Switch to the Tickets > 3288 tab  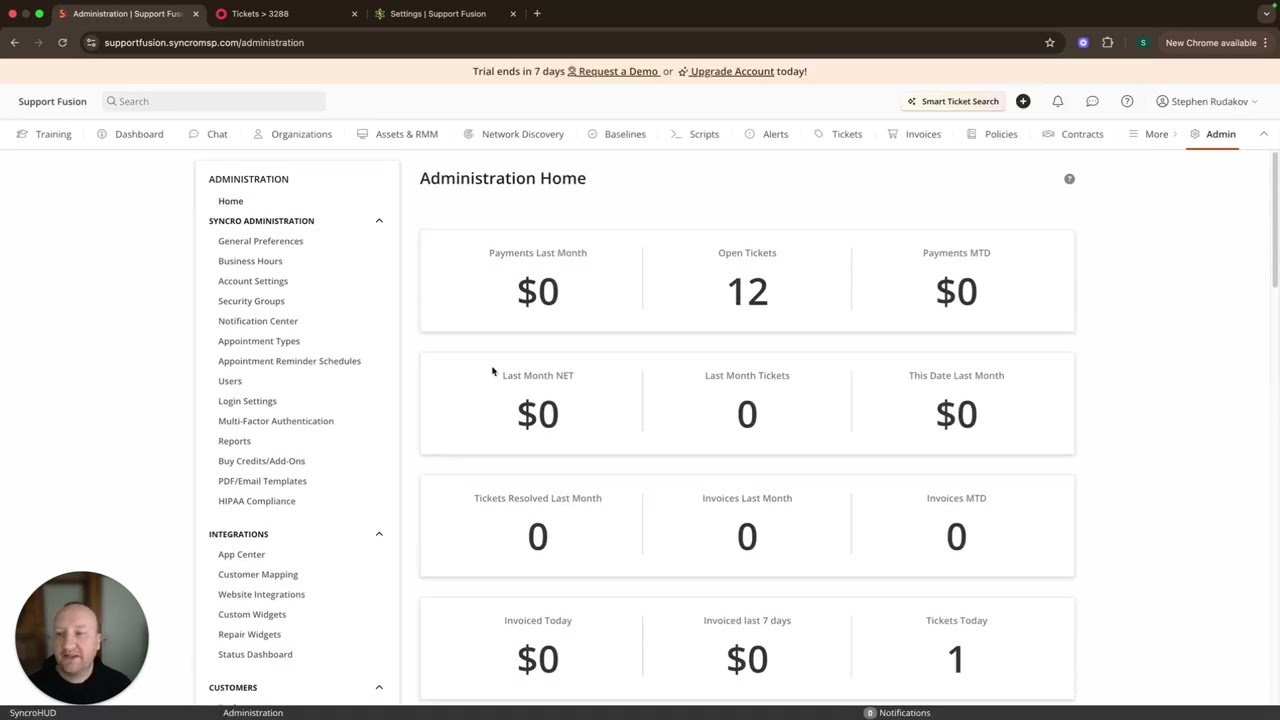click(284, 14)
